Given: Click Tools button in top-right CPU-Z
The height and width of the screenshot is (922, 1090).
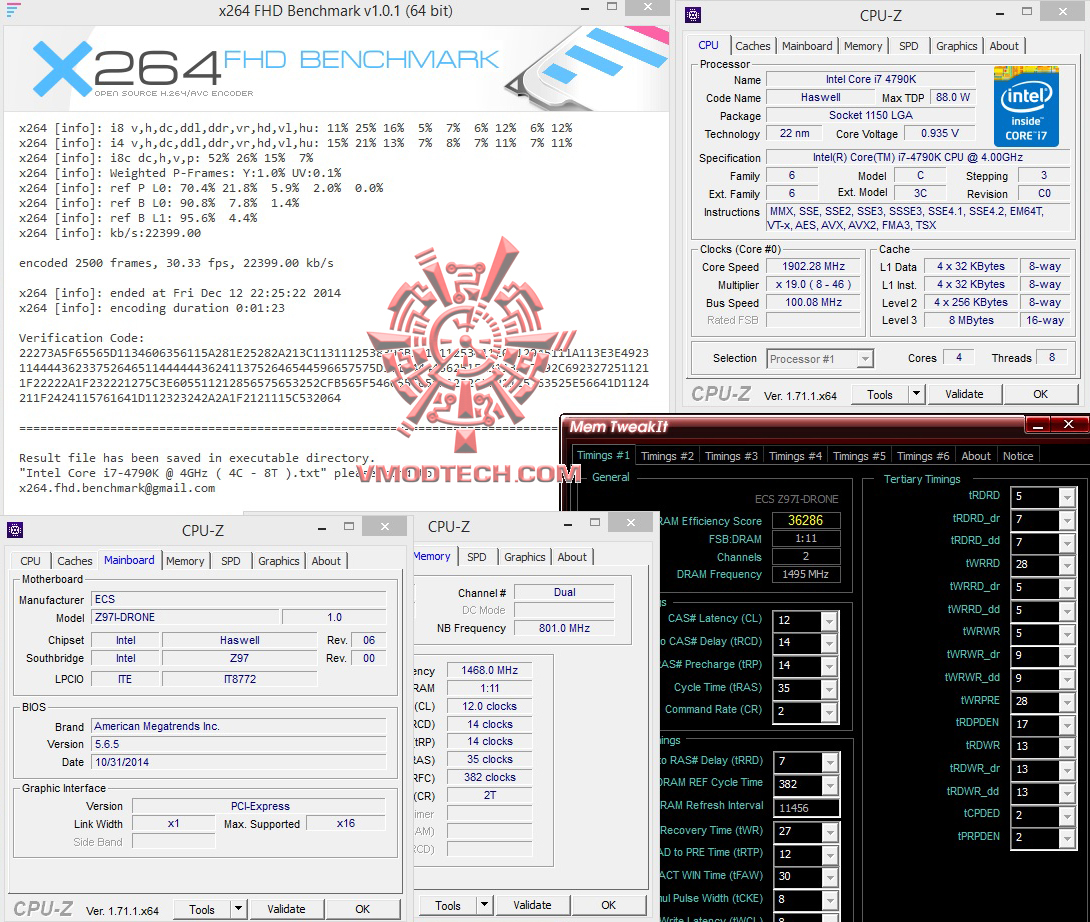Looking at the screenshot, I should (879, 394).
